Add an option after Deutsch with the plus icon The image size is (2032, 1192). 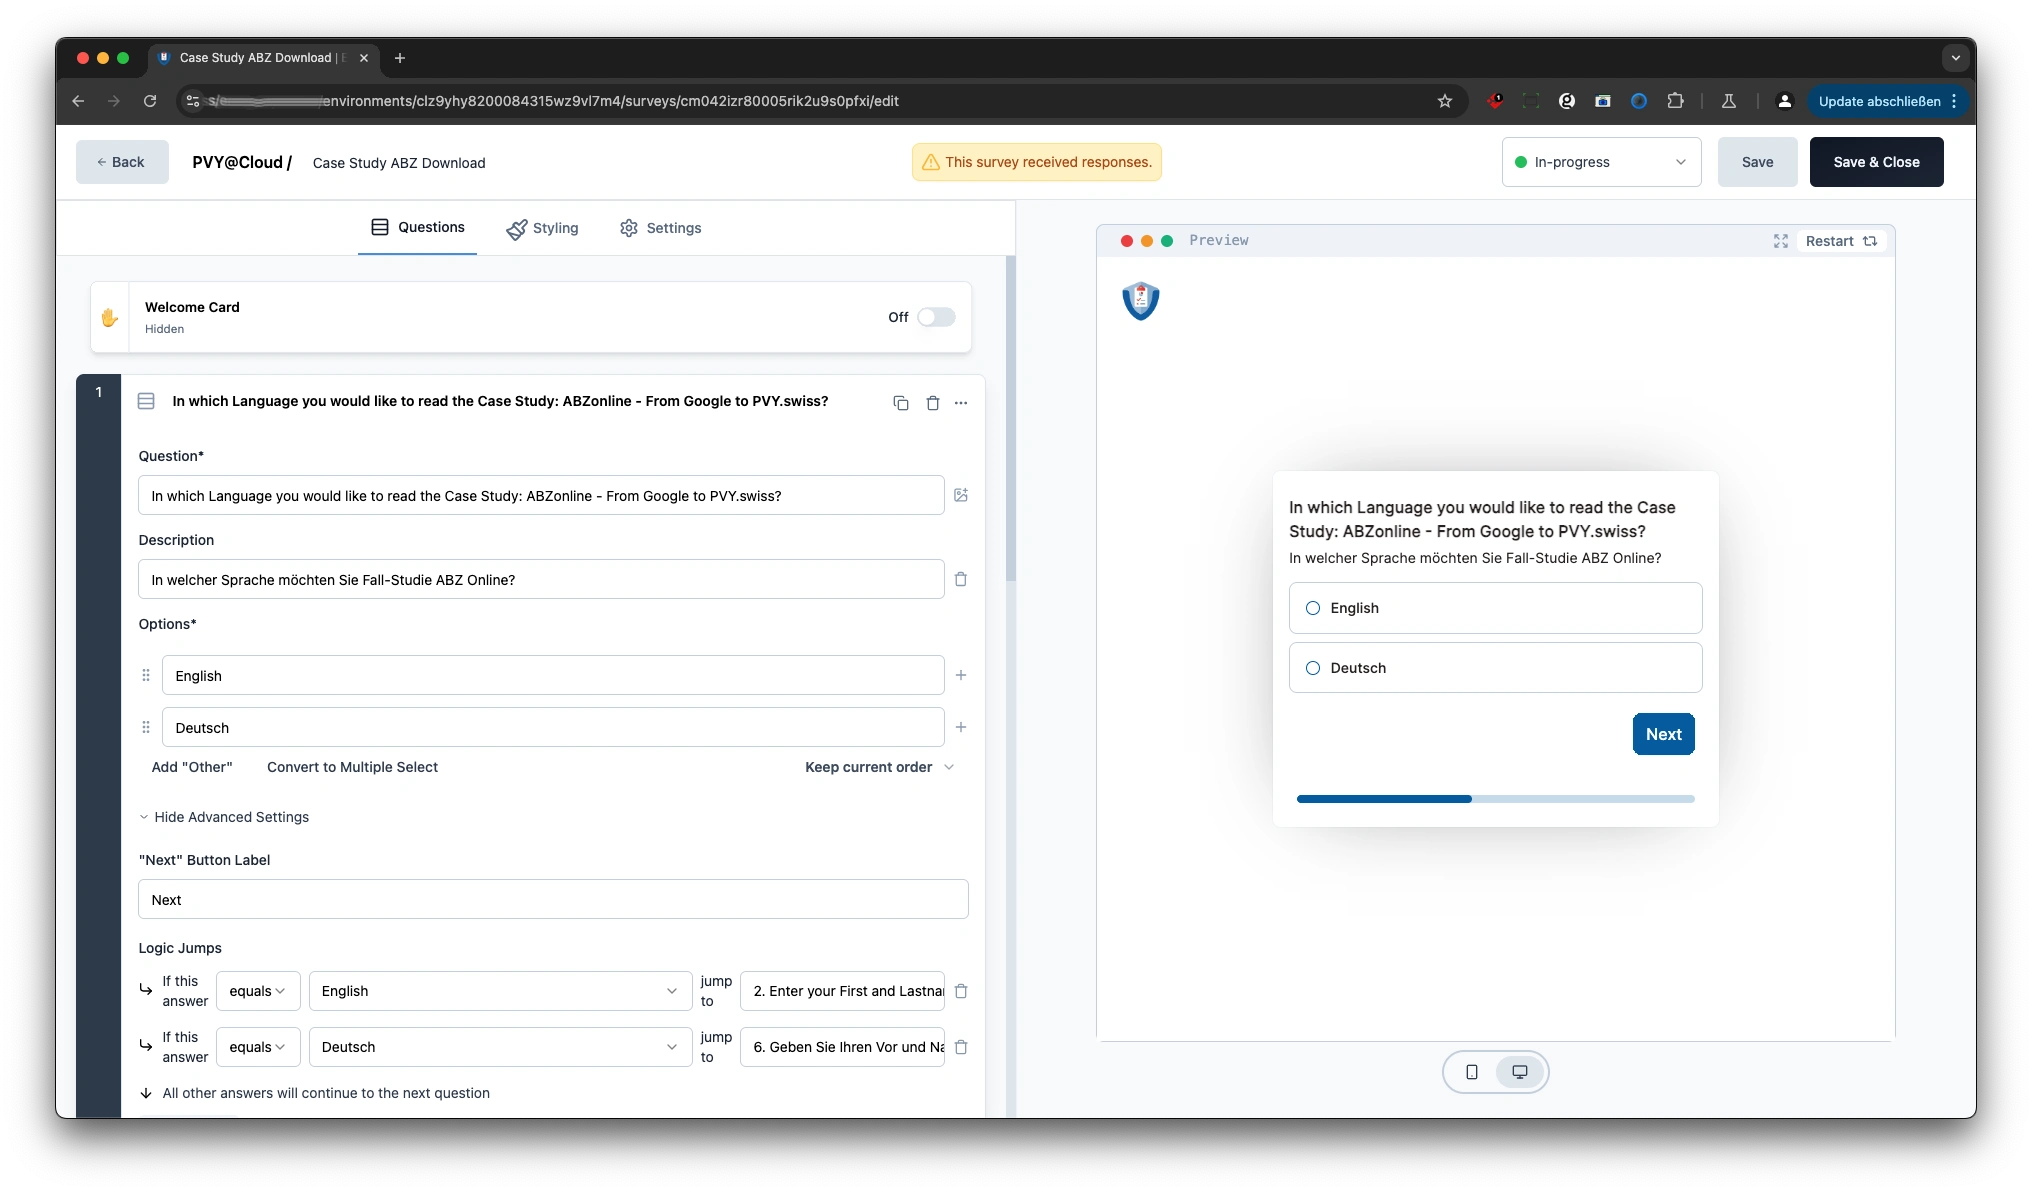click(x=961, y=727)
